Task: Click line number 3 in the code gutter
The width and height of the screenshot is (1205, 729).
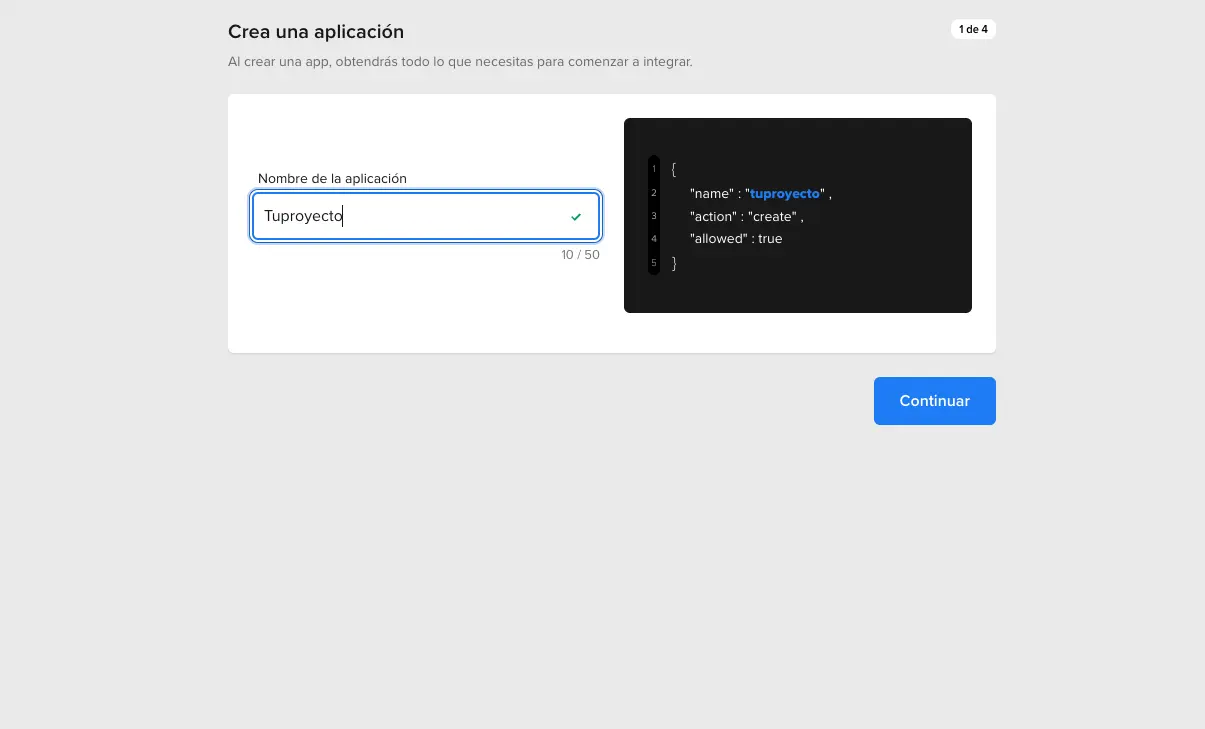Action: click(654, 216)
